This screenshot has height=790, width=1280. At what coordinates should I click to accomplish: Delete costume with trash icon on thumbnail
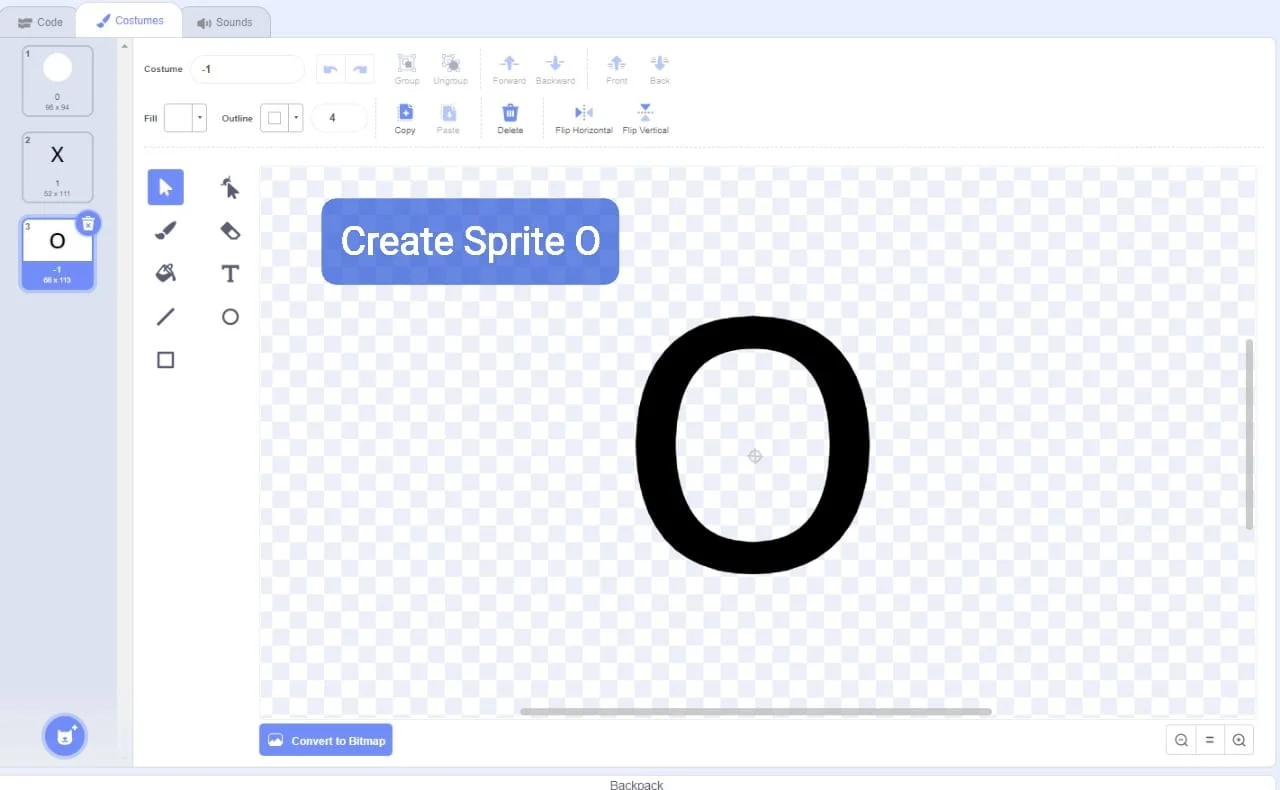[88, 223]
